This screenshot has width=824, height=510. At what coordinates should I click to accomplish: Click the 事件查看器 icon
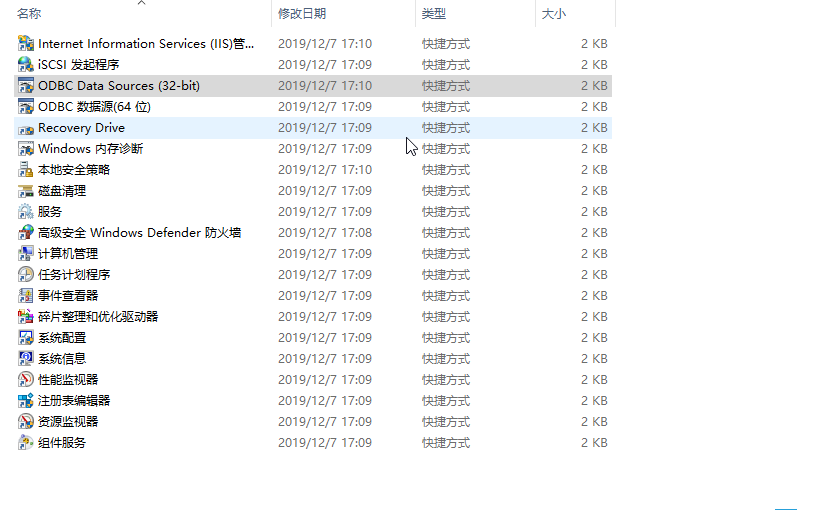pos(25,296)
